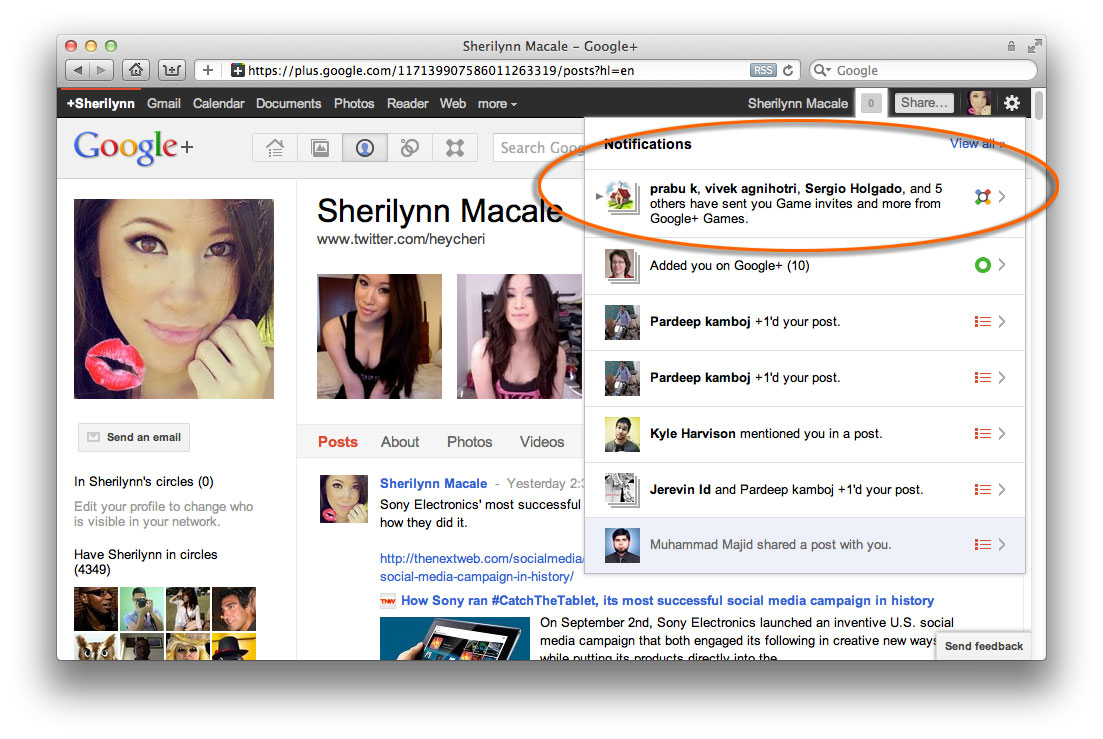Switch to the Photos profile tab
This screenshot has width=1103, height=739.
pos(469,442)
